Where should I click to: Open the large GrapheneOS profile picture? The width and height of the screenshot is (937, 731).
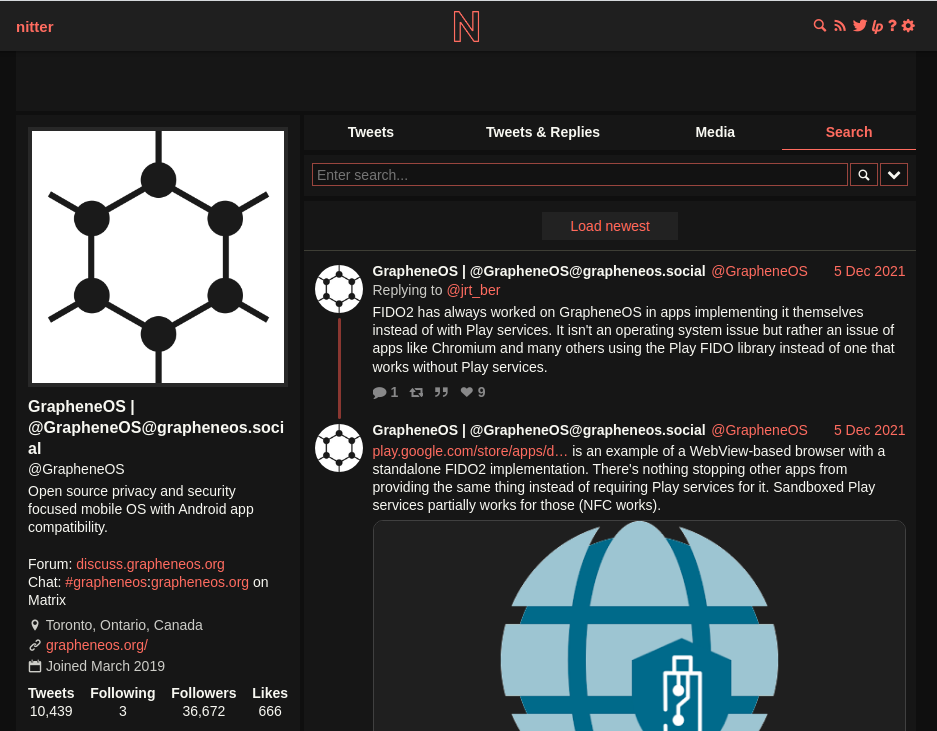pyautogui.click(x=158, y=257)
